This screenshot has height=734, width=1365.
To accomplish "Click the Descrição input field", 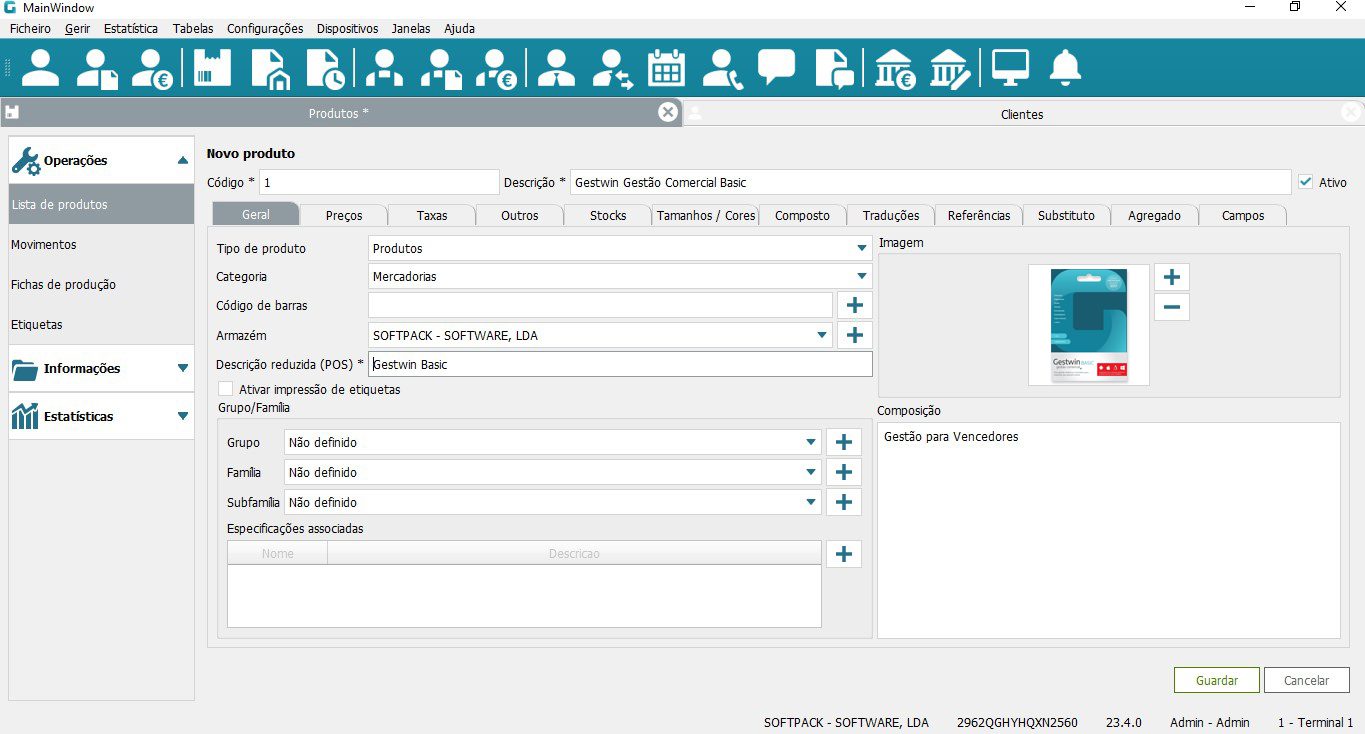I will coord(931,182).
